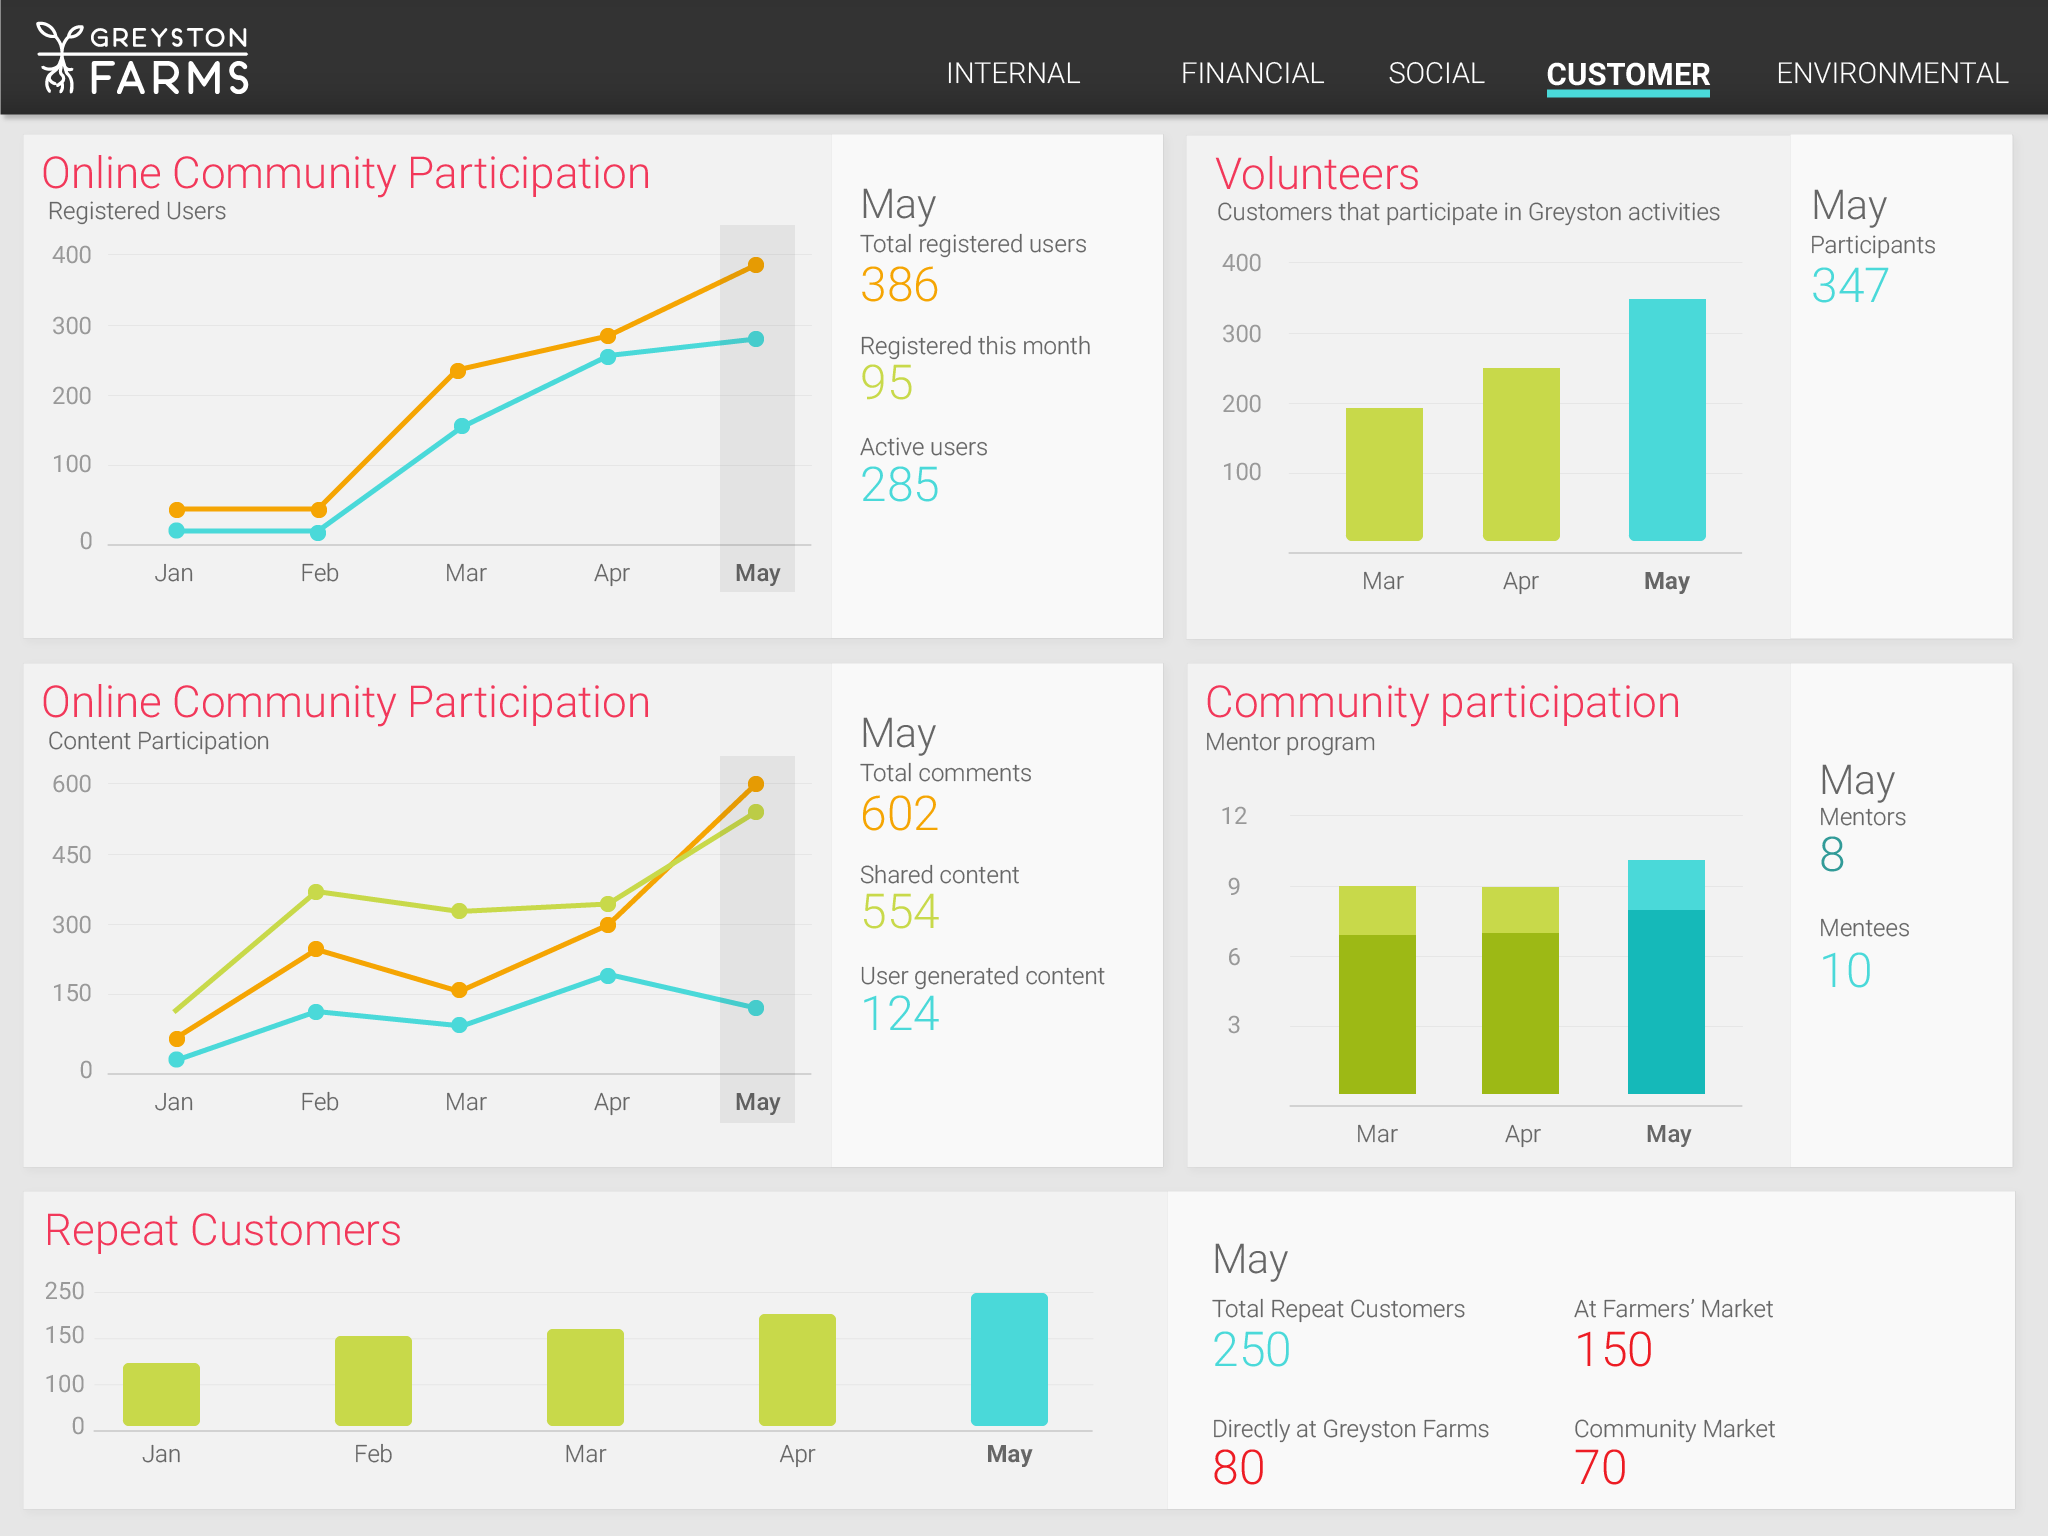Click the Registered Users subtitle
Viewport: 2048px width, 1536px height.
tap(137, 211)
